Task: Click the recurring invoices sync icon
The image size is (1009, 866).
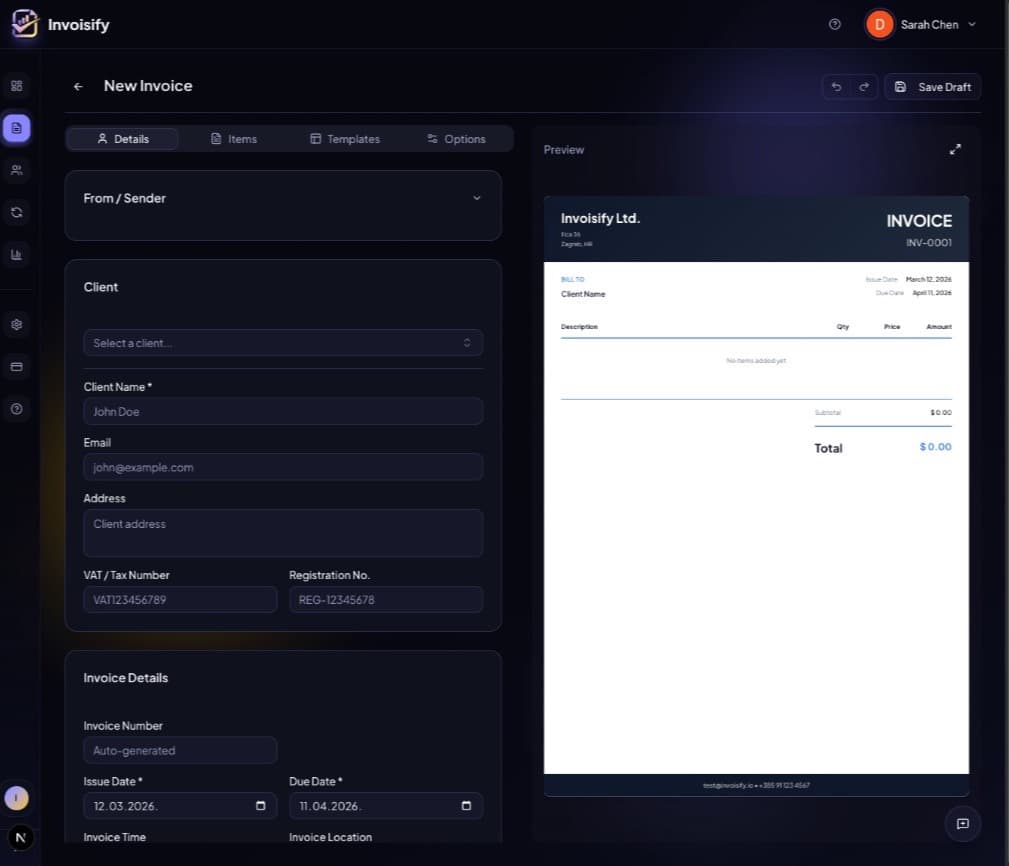Action: (x=16, y=212)
